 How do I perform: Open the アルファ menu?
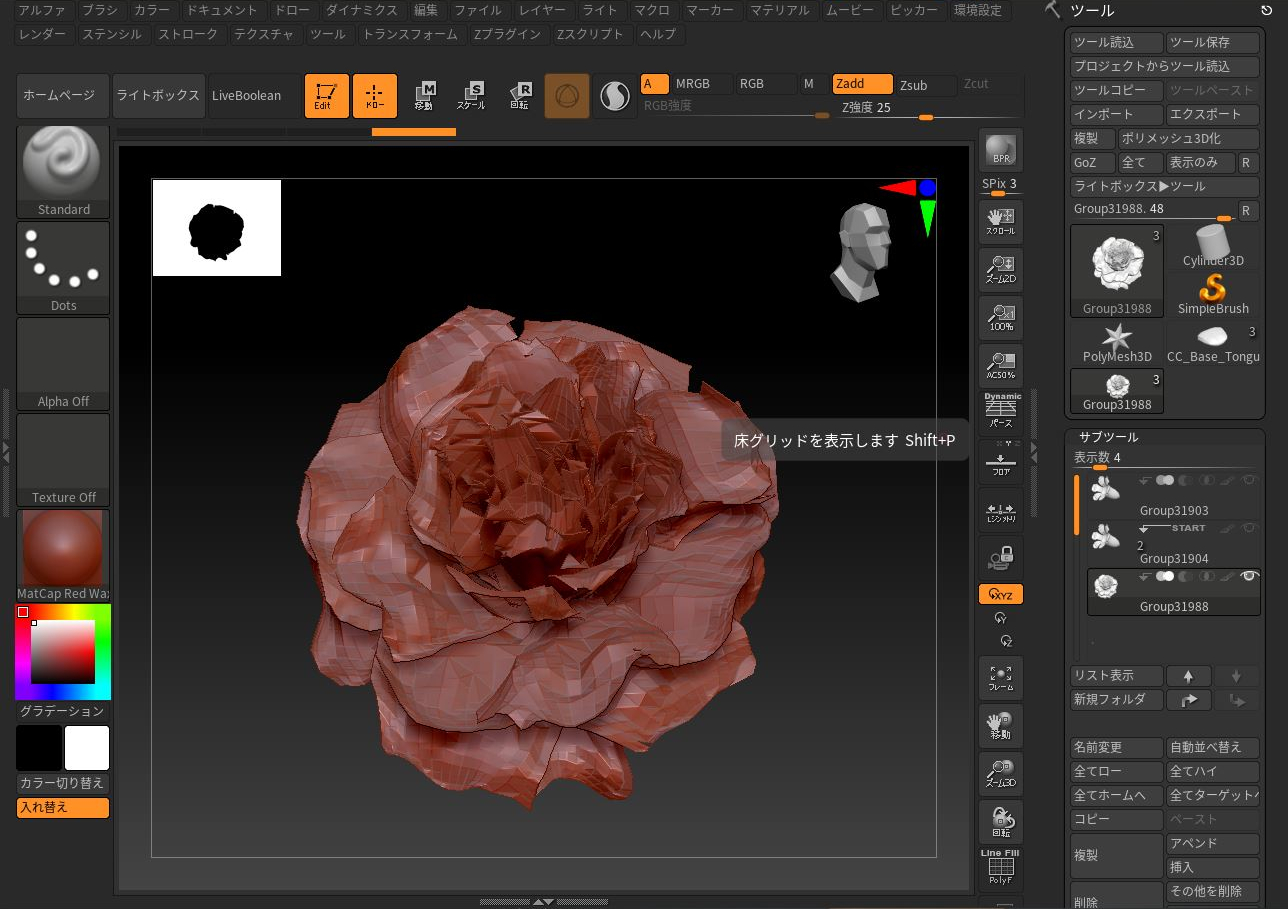click(x=42, y=11)
